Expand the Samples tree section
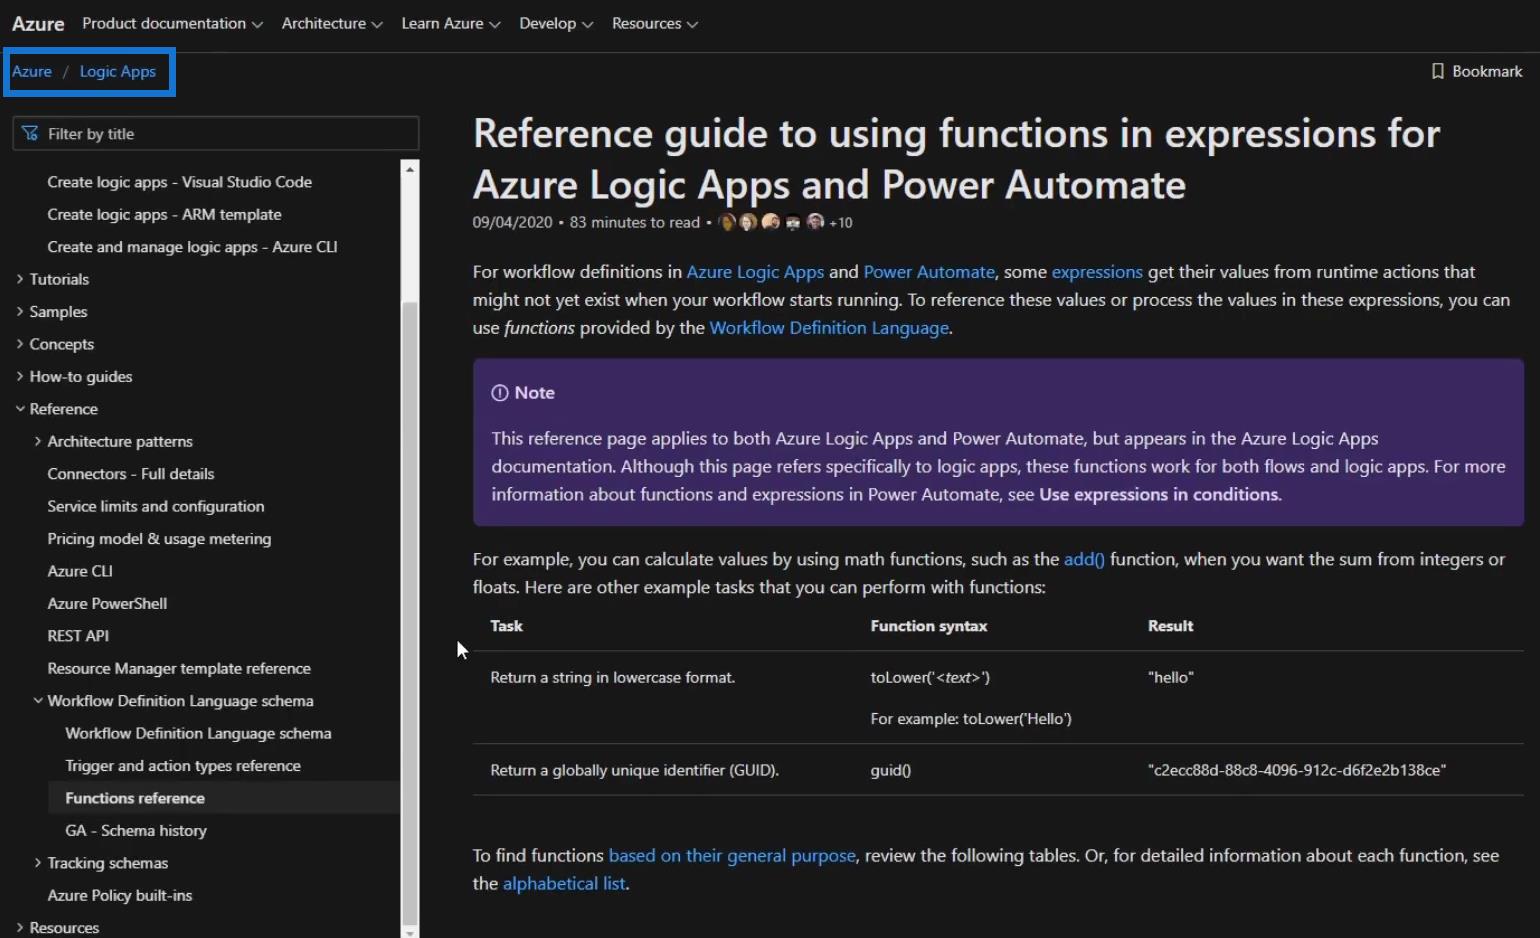Viewport: 1540px width, 938px height. point(20,312)
